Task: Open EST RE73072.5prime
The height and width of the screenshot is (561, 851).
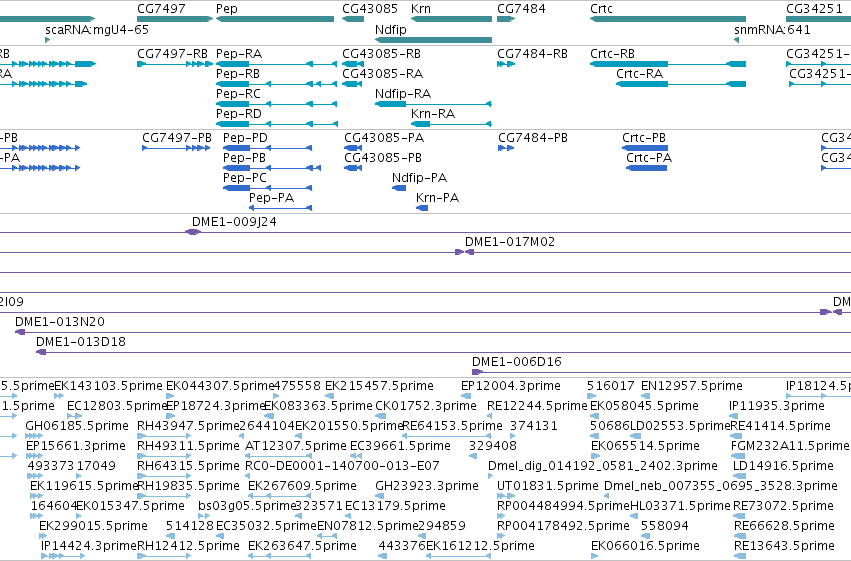Action: [783, 506]
